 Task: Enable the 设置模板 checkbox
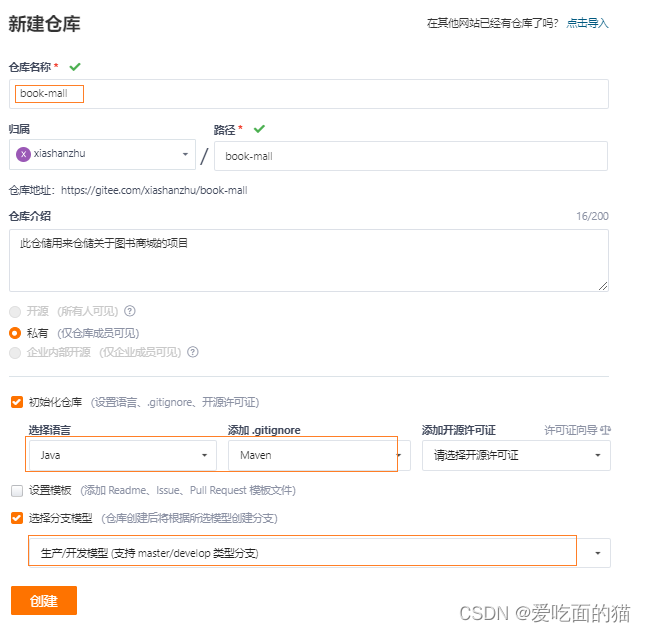tap(17, 491)
